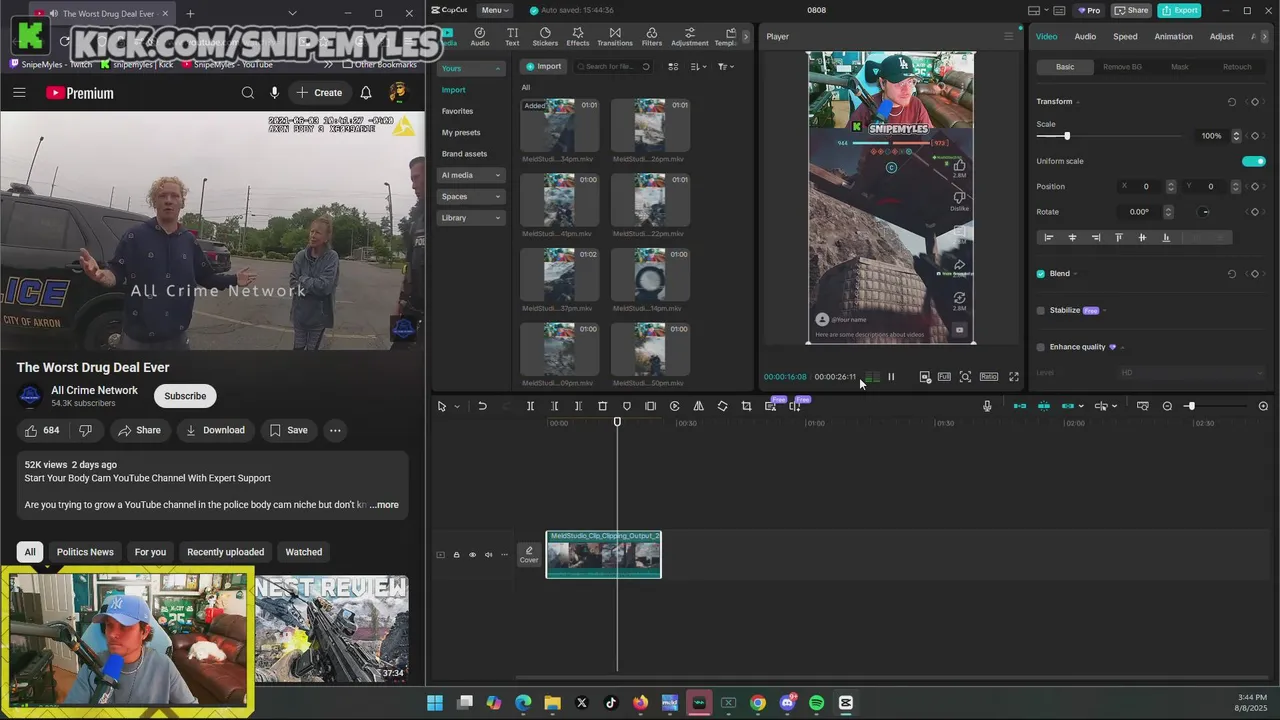Enable the Enhance quality checkbox
1280x720 pixels.
click(1041, 347)
